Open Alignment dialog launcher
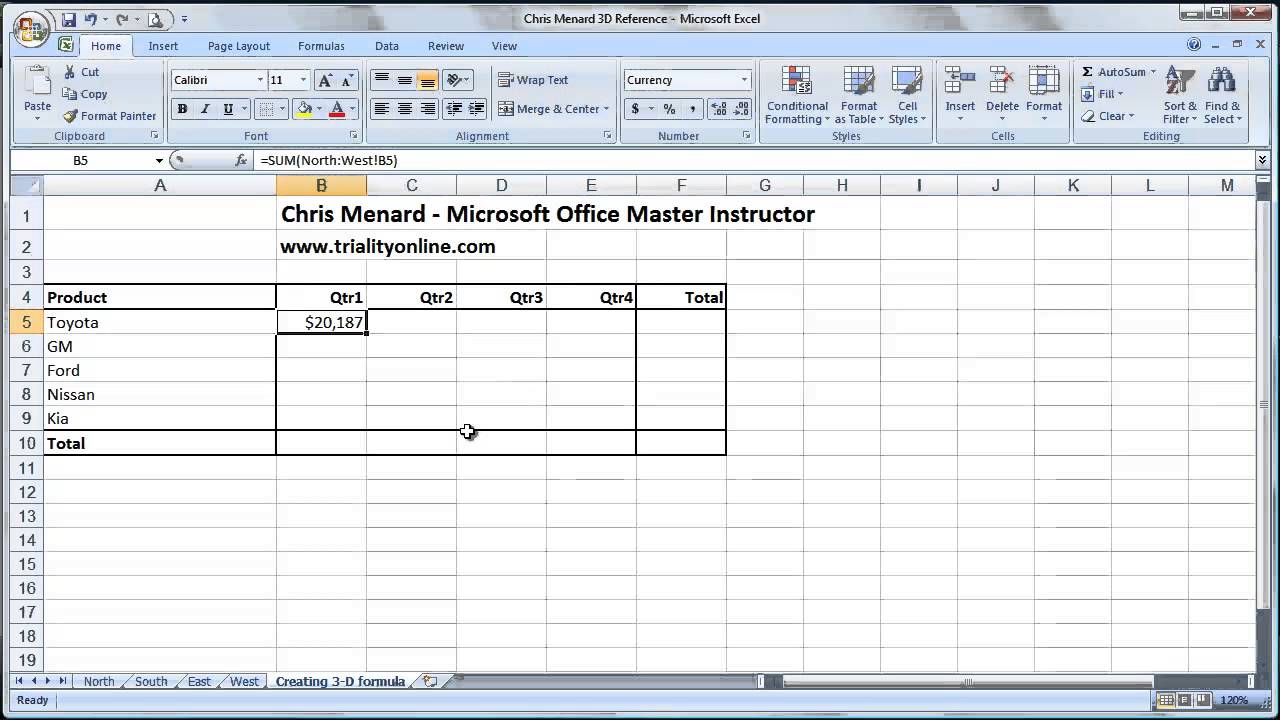 coord(608,135)
